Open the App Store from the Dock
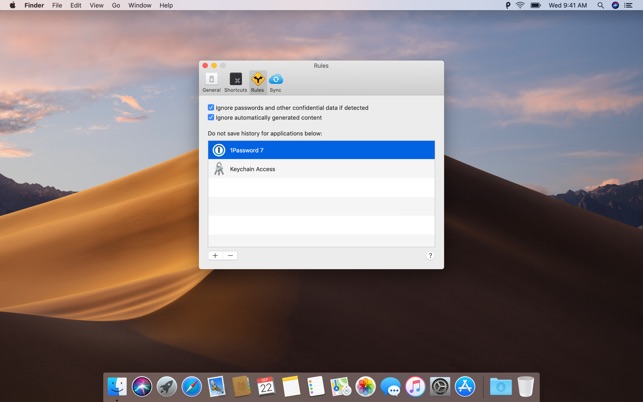Viewport: 643px width, 402px height. pyautogui.click(x=465, y=386)
